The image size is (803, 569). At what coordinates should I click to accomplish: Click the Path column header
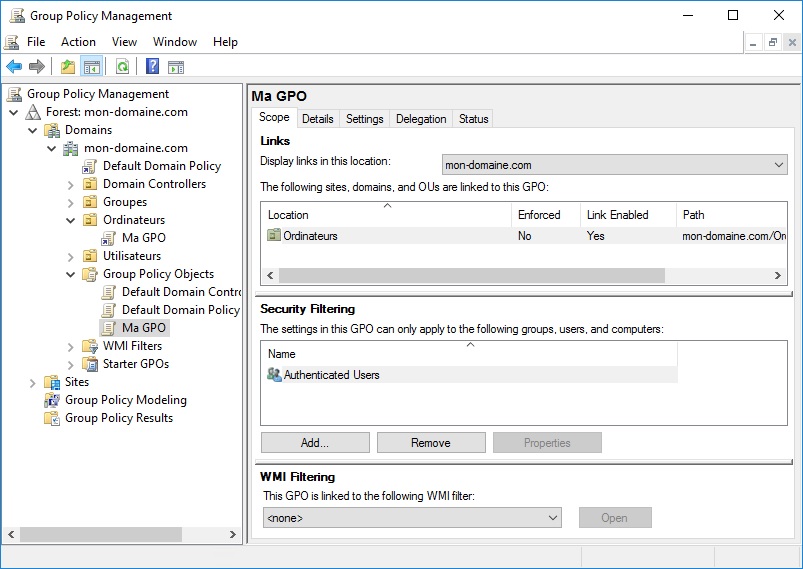(731, 215)
